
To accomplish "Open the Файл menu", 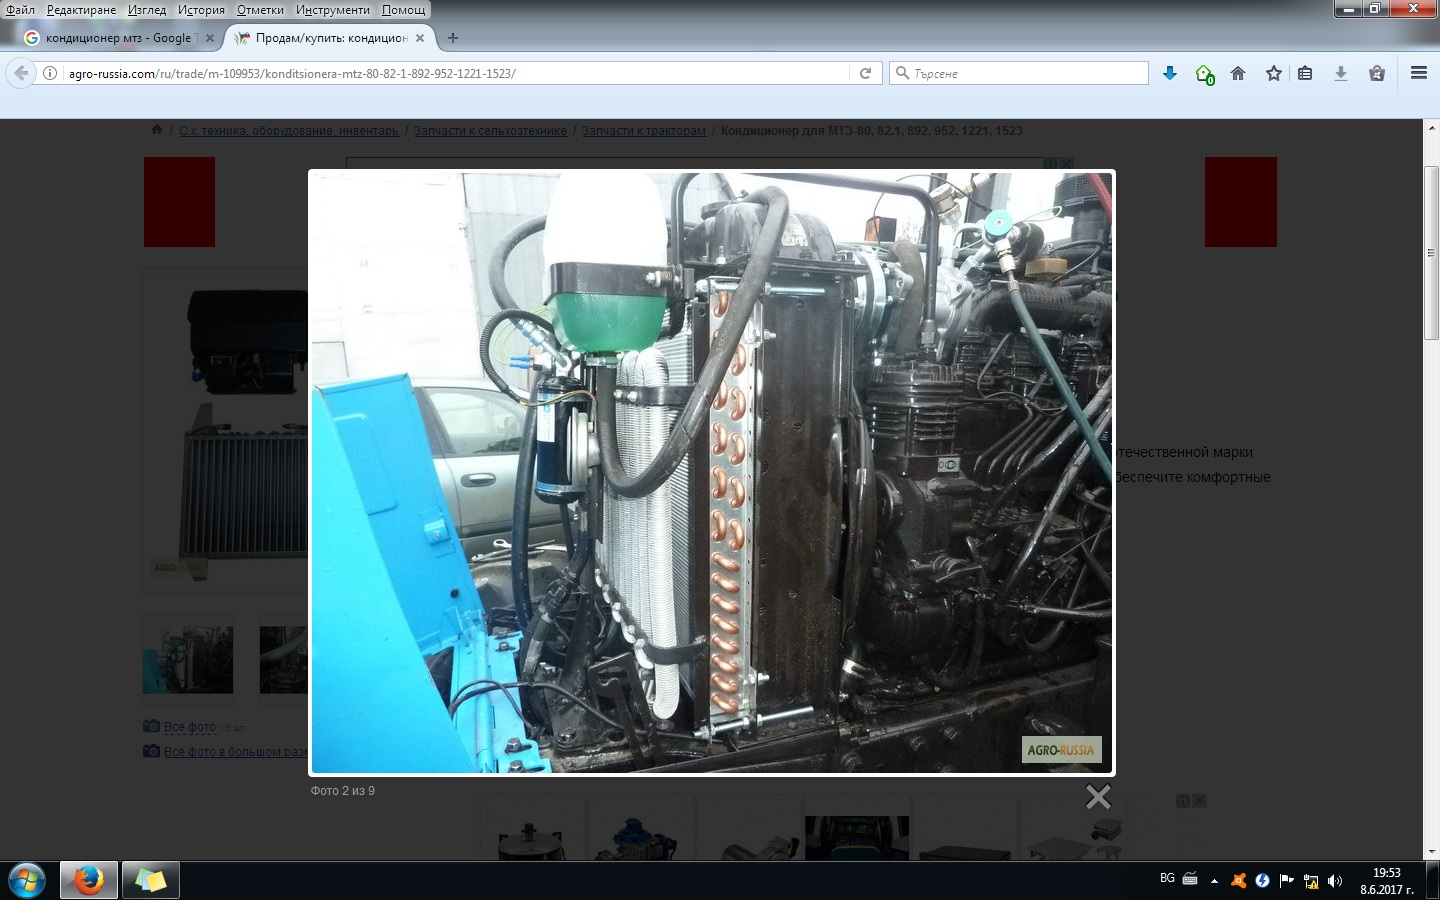I will (20, 10).
